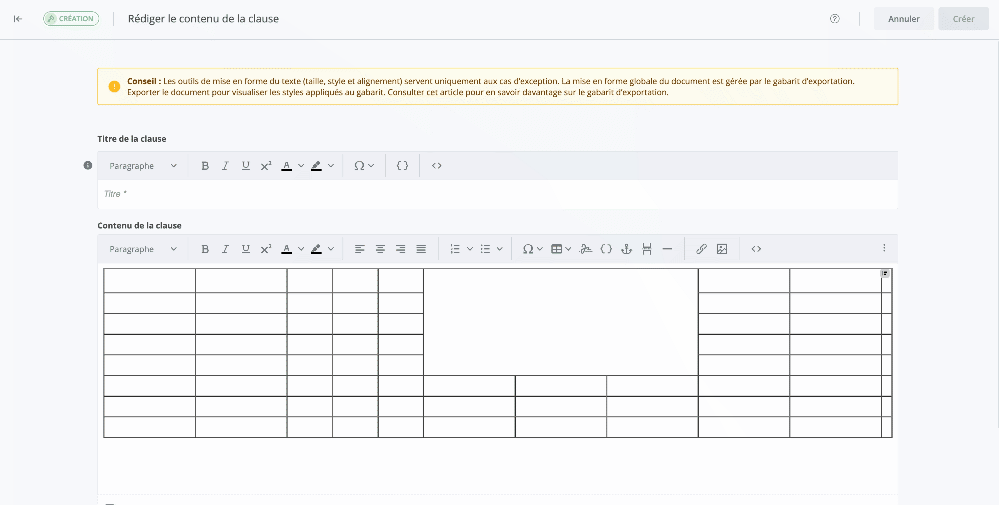Toggle superscript in the title toolbar
The image size is (999, 505).
[x=266, y=166]
